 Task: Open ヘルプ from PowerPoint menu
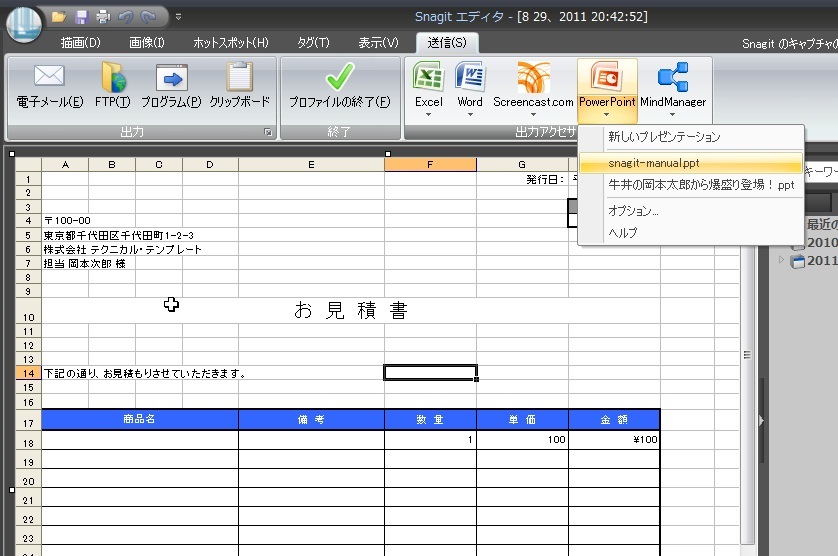pos(691,233)
